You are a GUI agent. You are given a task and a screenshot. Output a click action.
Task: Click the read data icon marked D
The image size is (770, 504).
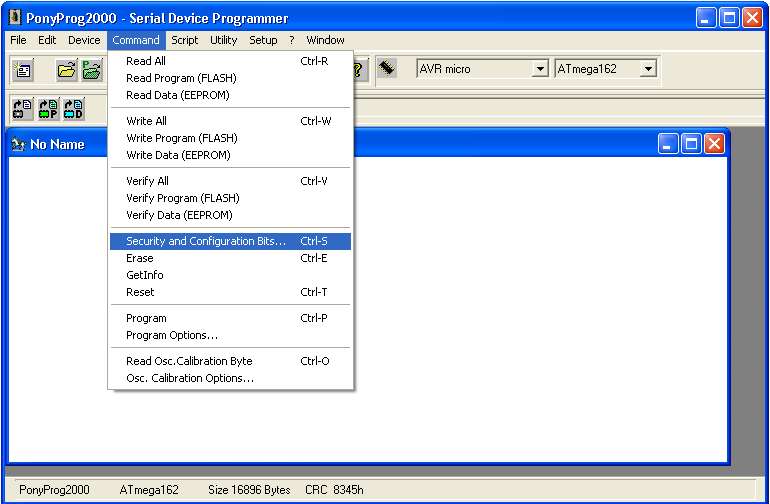pyautogui.click(x=73, y=108)
